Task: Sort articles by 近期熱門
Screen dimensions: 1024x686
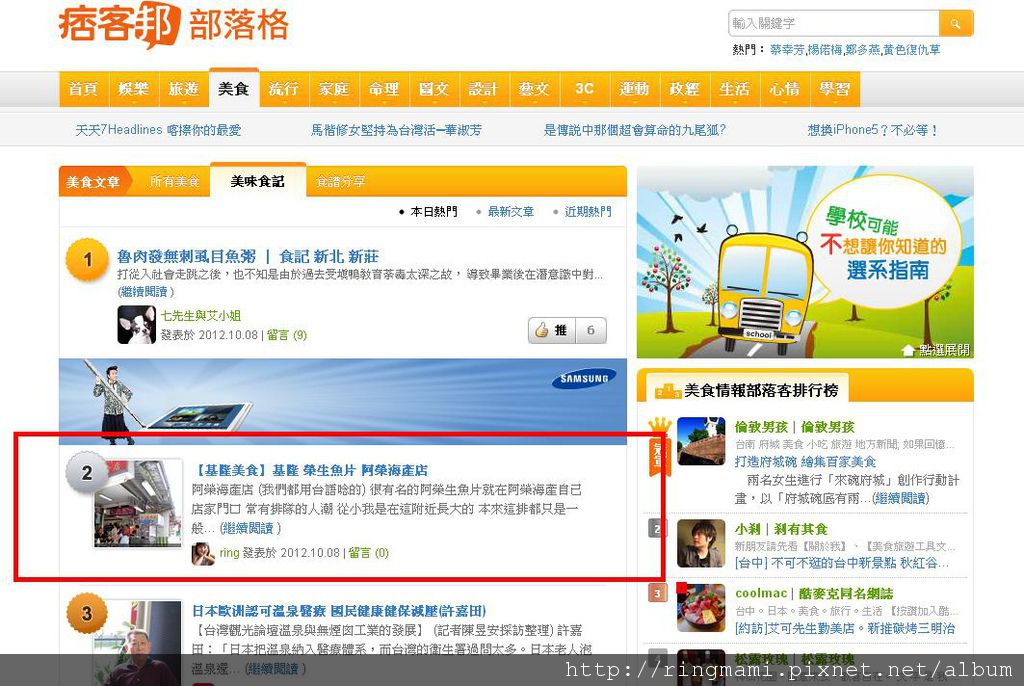Action: pyautogui.click(x=588, y=212)
